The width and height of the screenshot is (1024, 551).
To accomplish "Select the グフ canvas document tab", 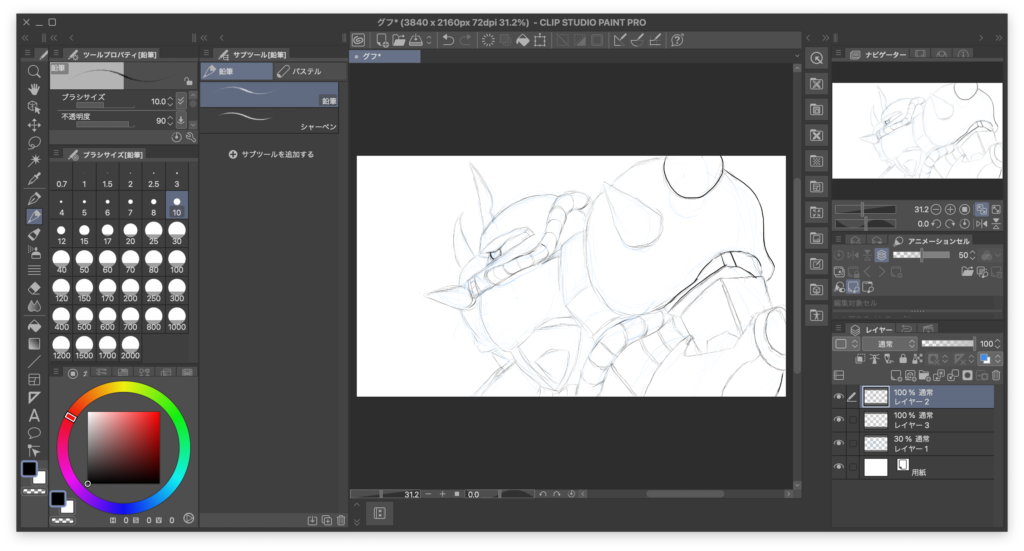I will point(384,57).
